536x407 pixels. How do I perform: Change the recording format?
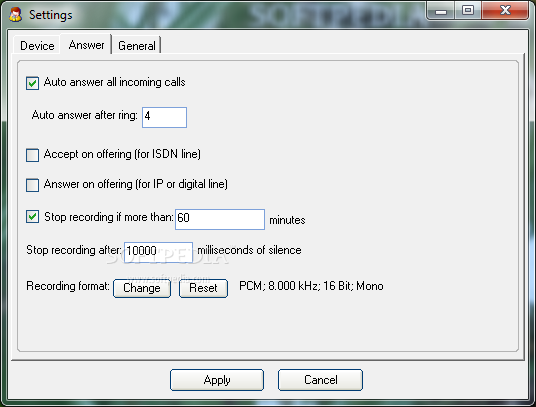pyautogui.click(x=142, y=288)
